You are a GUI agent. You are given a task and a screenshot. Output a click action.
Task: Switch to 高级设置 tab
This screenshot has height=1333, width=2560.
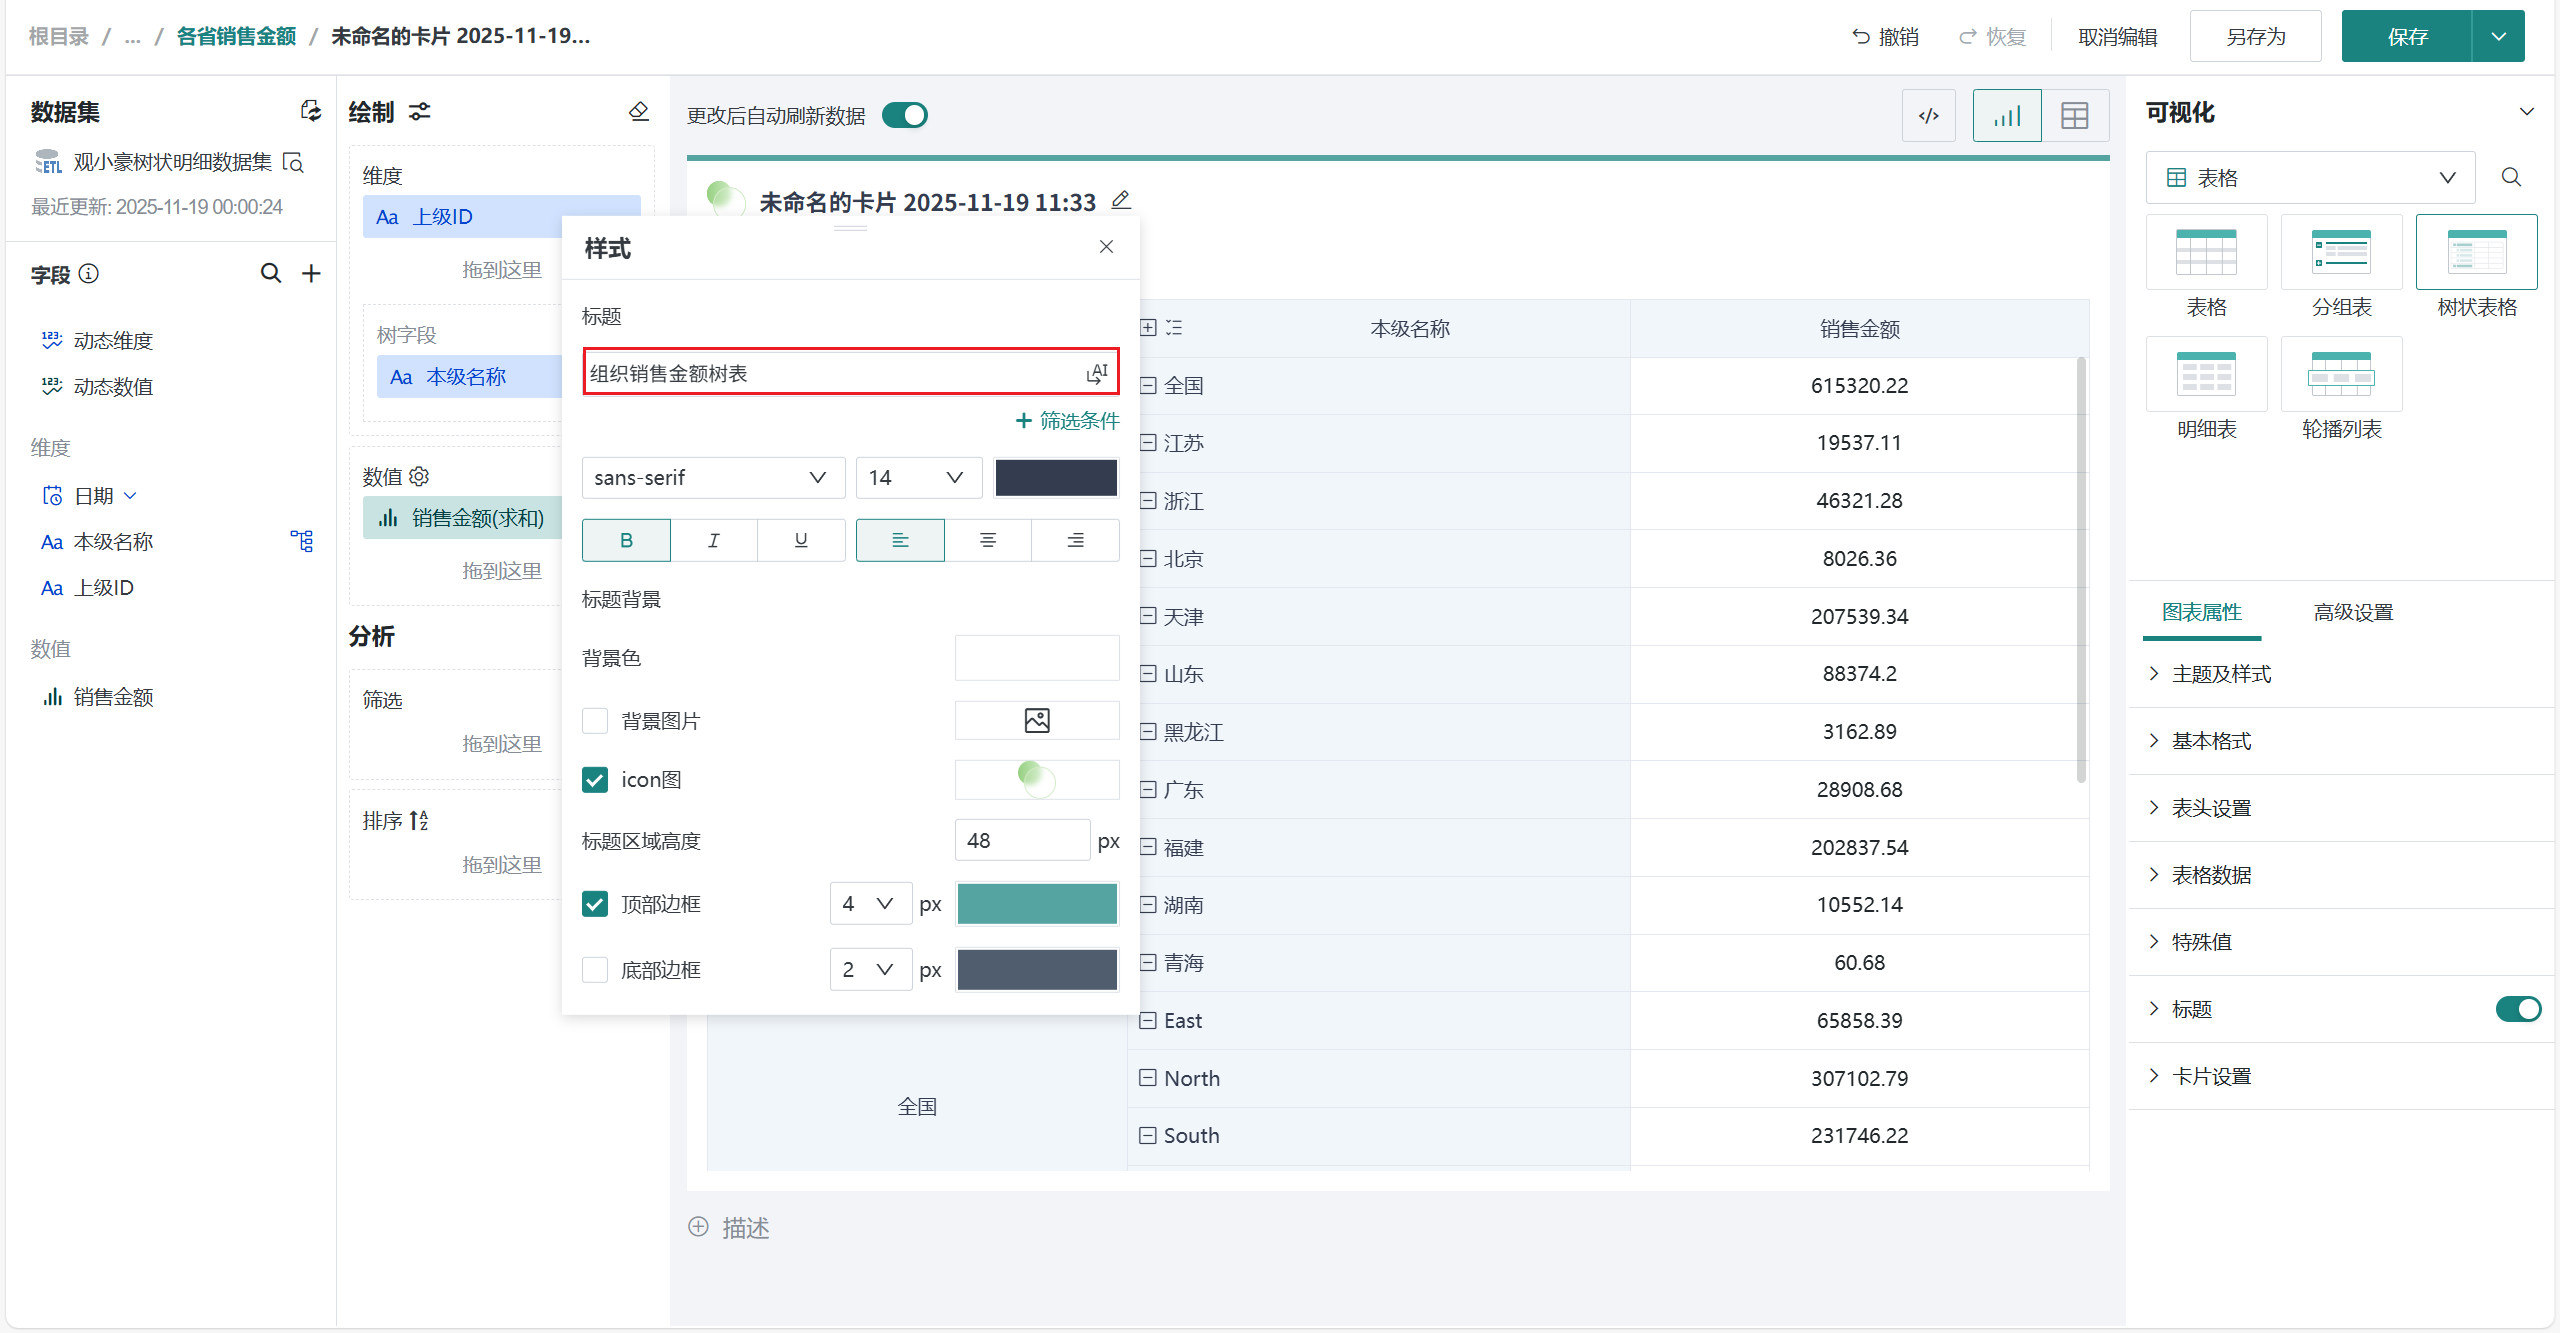(2352, 612)
